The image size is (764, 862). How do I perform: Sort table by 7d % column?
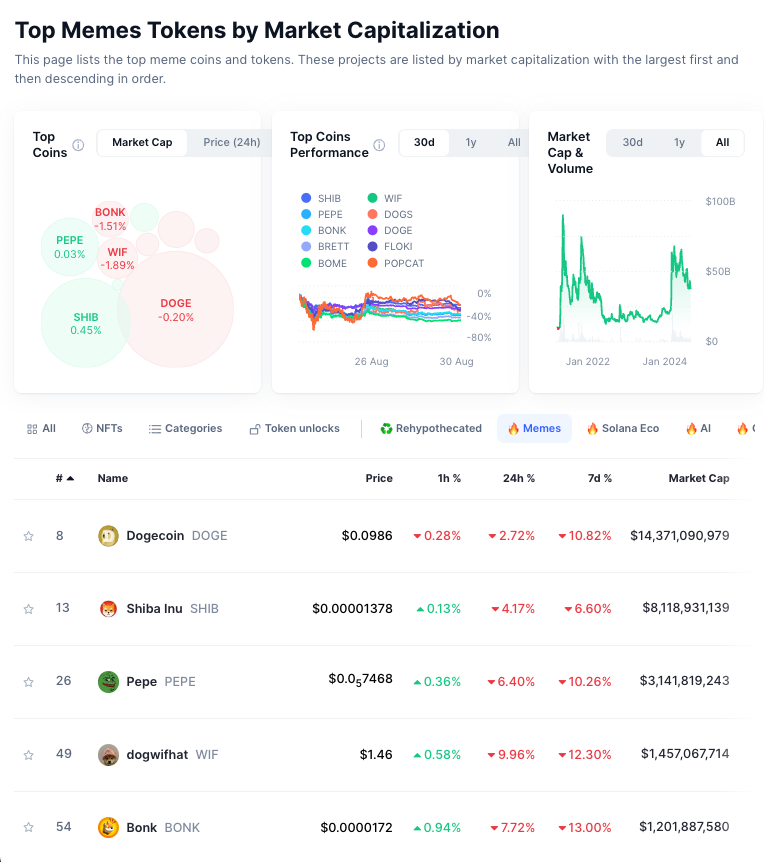pyautogui.click(x=599, y=479)
